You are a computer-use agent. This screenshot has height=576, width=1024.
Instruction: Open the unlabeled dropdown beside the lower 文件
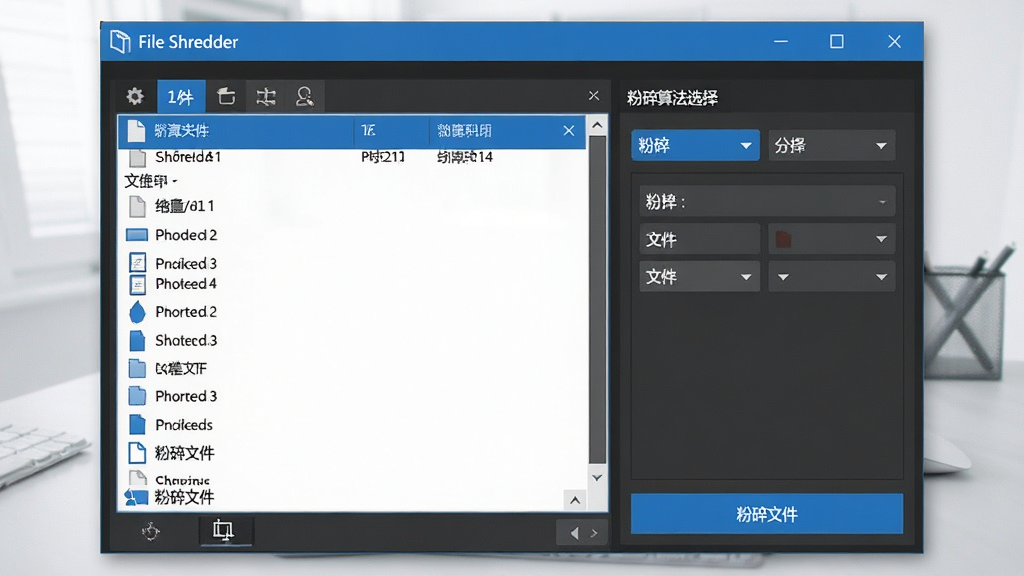(x=831, y=276)
